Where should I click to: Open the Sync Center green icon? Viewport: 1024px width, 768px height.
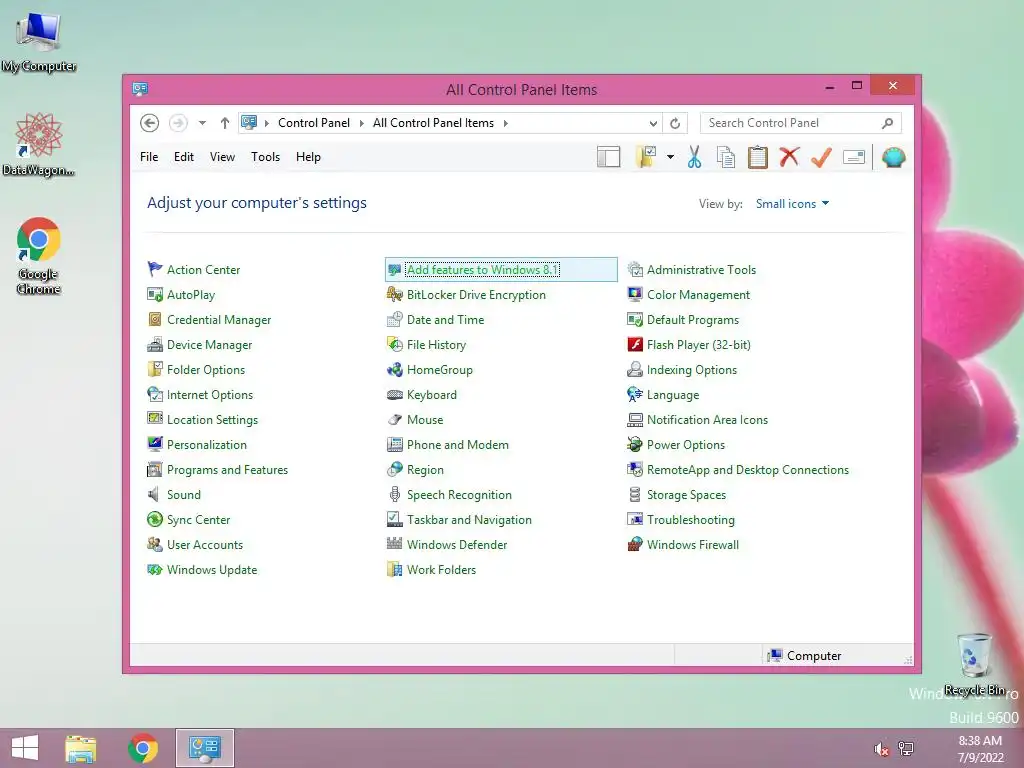155,519
